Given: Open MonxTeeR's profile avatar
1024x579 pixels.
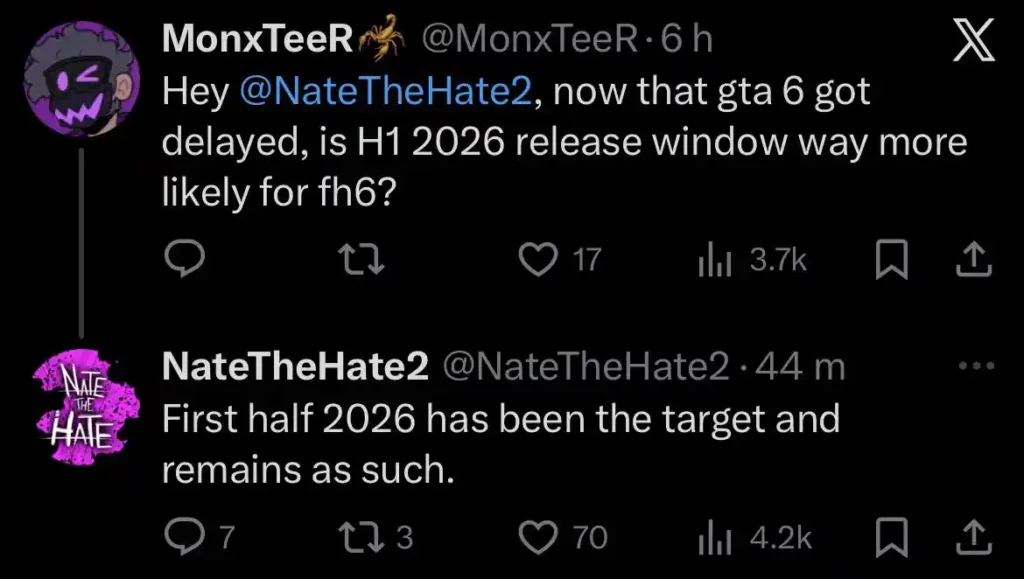Looking at the screenshot, I should [82, 78].
